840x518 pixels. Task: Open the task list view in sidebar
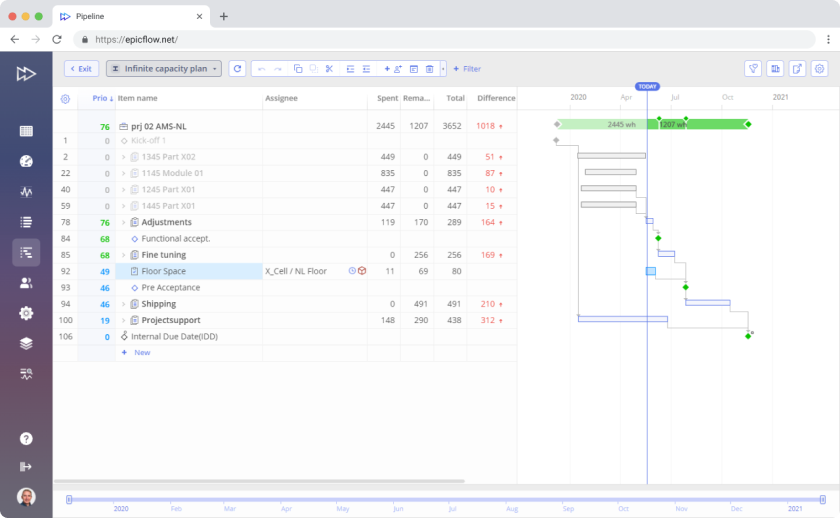pyautogui.click(x=26, y=222)
